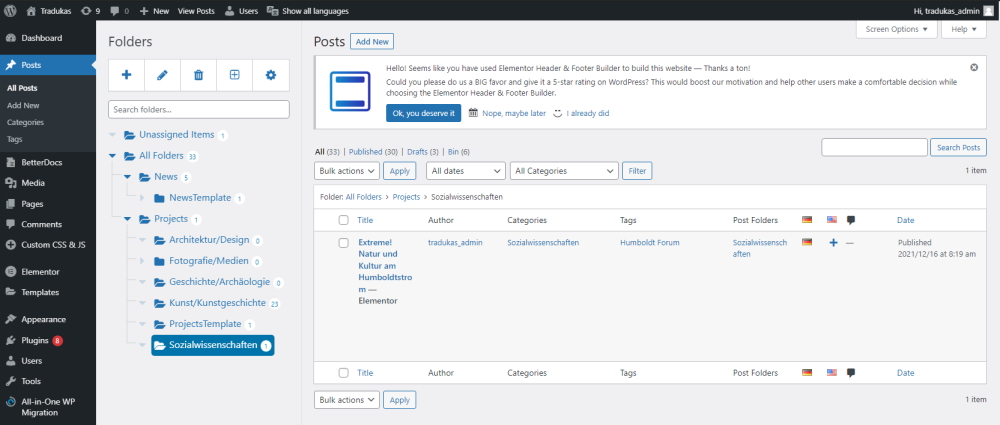Filter posts by Drafts (3)
Viewport: 1000px width, 425px height.
tap(423, 152)
